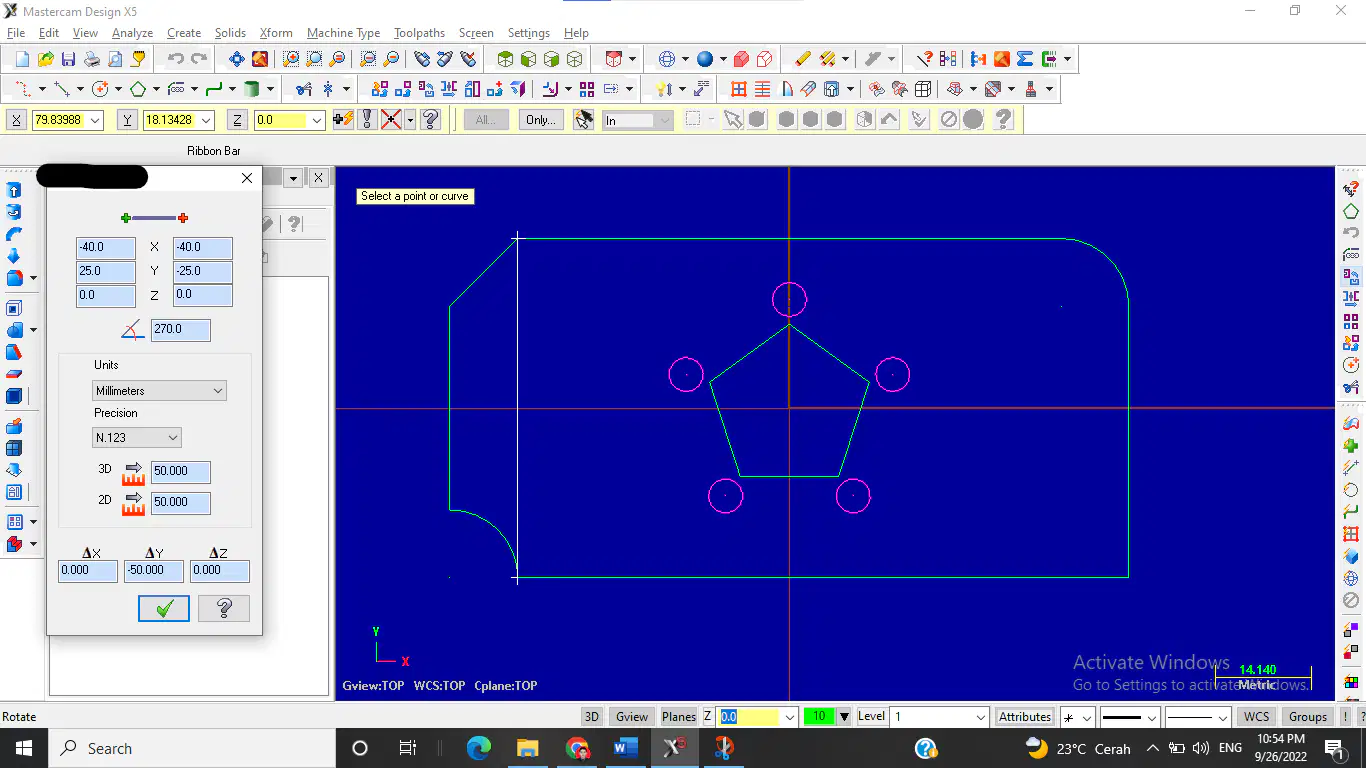Select the Create Line tool icon
The image size is (1366, 768).
62,89
